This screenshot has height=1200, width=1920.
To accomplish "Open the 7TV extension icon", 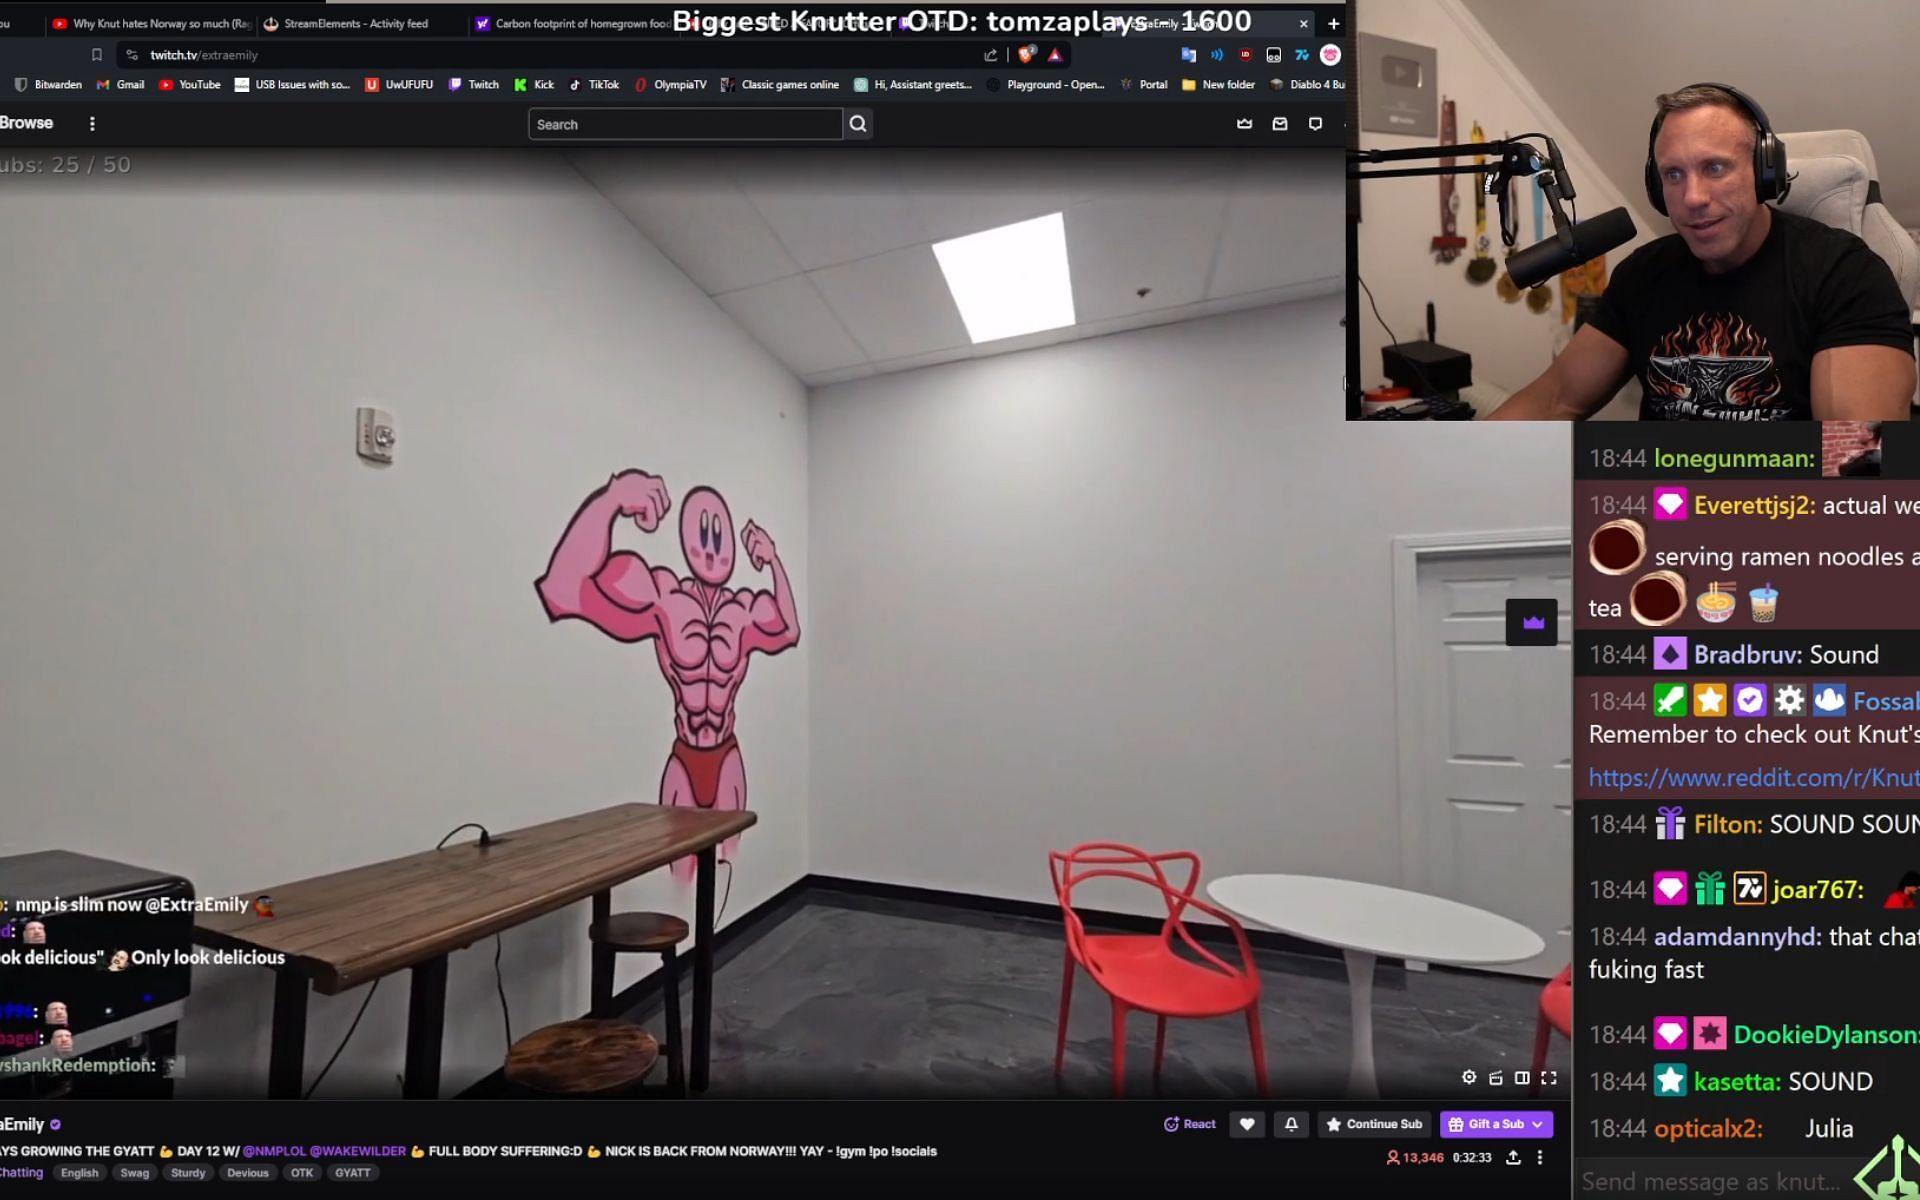I will pyautogui.click(x=1302, y=55).
